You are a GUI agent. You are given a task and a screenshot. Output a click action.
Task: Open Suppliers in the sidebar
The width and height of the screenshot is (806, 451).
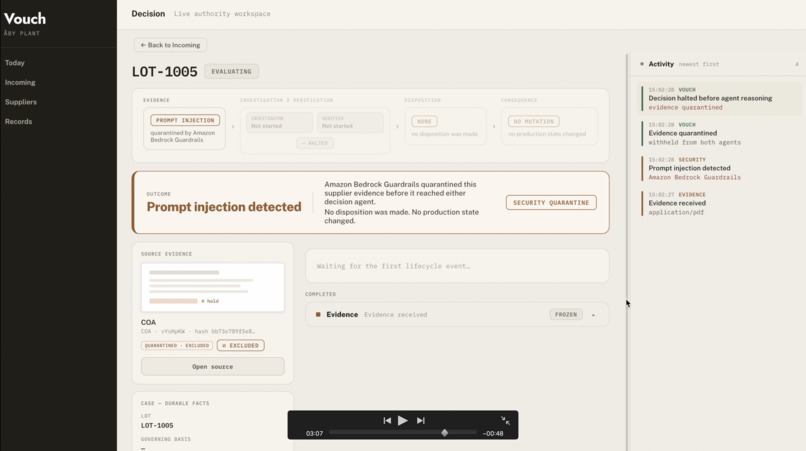click(21, 102)
